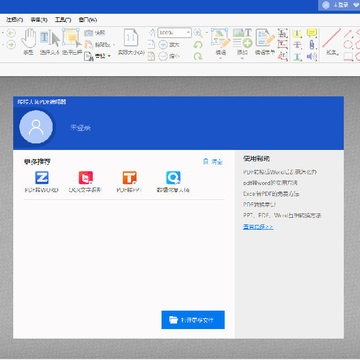Go to next view green arrow

11,44
